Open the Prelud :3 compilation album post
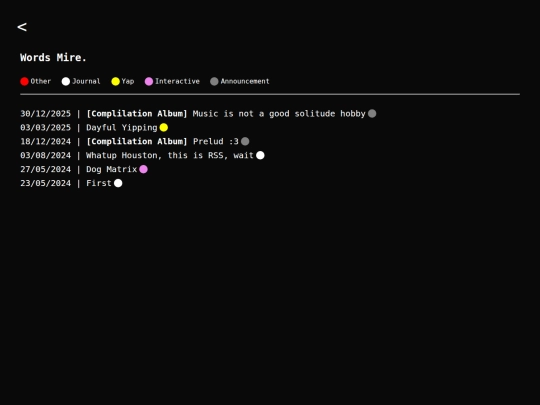The width and height of the screenshot is (540, 405). pos(162,142)
